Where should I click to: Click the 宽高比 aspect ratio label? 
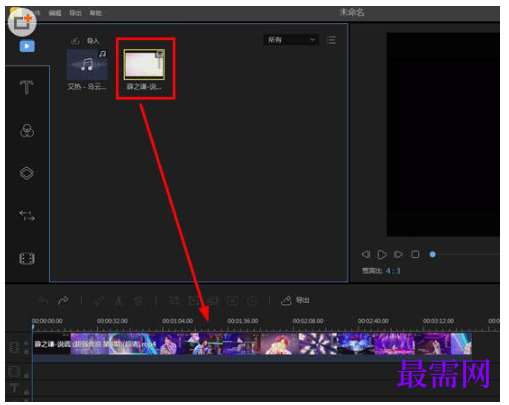(372, 271)
